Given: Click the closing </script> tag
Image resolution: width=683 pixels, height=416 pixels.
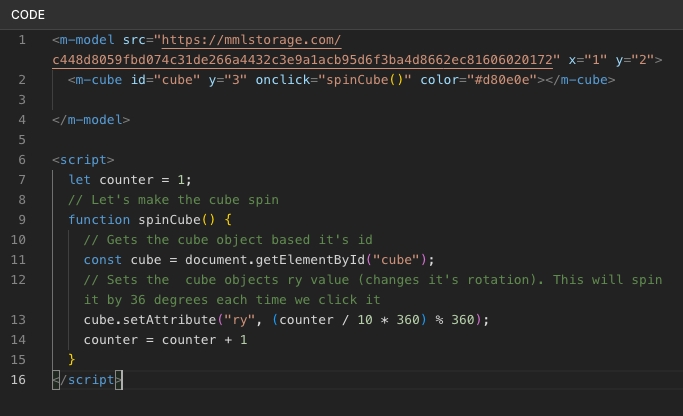Looking at the screenshot, I should pos(87,380).
